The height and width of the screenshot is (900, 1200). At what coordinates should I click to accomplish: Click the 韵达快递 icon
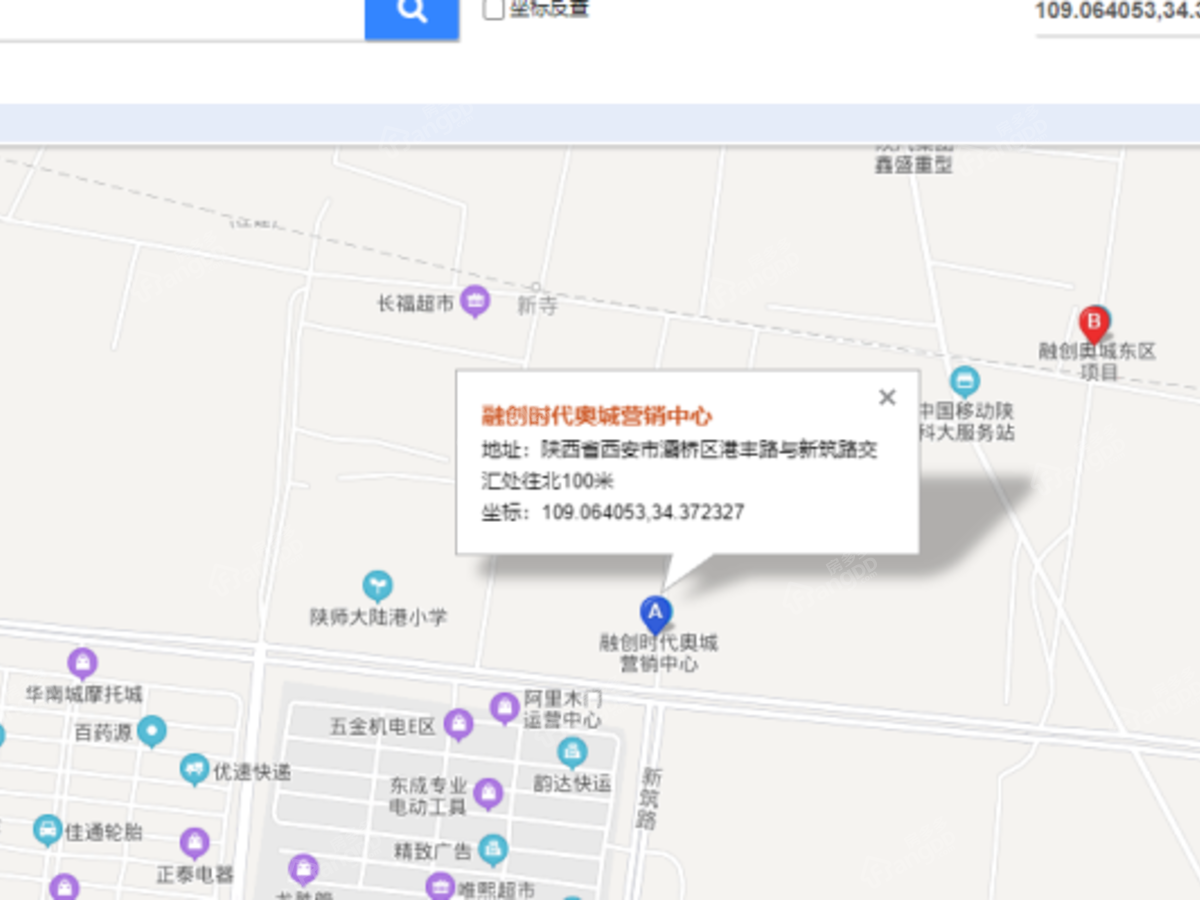pyautogui.click(x=572, y=751)
